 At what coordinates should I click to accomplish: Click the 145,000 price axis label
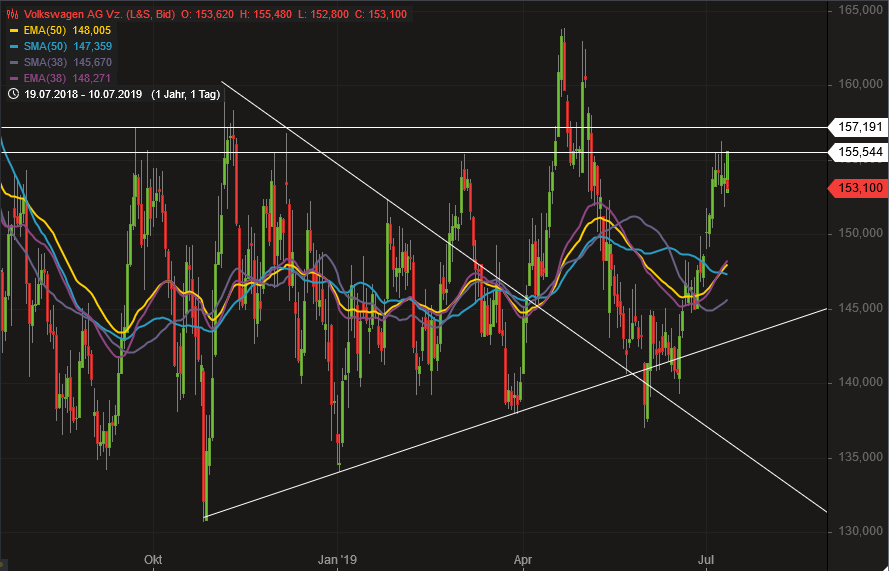pos(861,308)
